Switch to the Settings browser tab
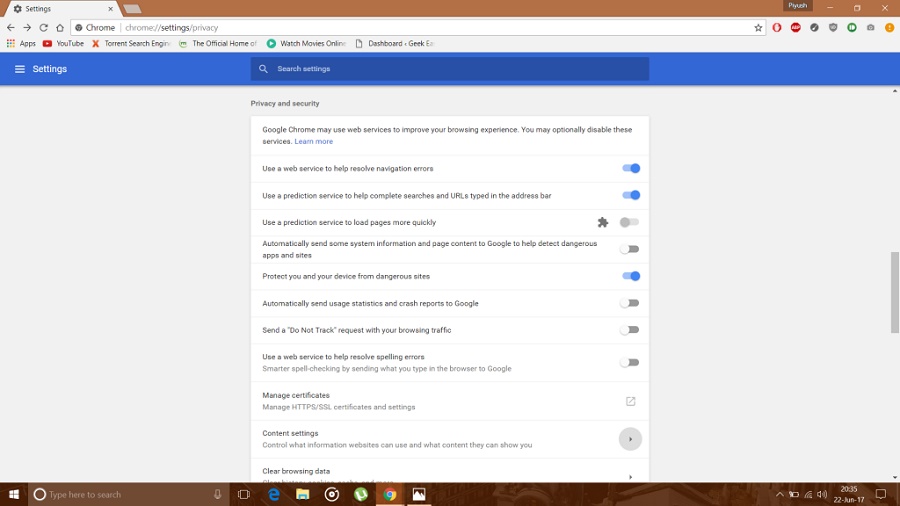Screen dimensions: 900x506 (61, 9)
